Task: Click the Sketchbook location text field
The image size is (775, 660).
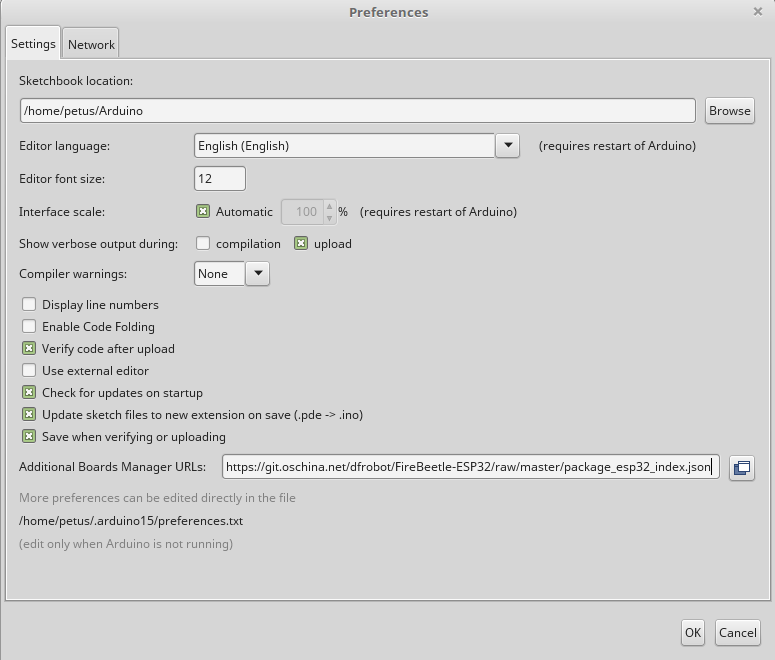Action: tap(358, 111)
